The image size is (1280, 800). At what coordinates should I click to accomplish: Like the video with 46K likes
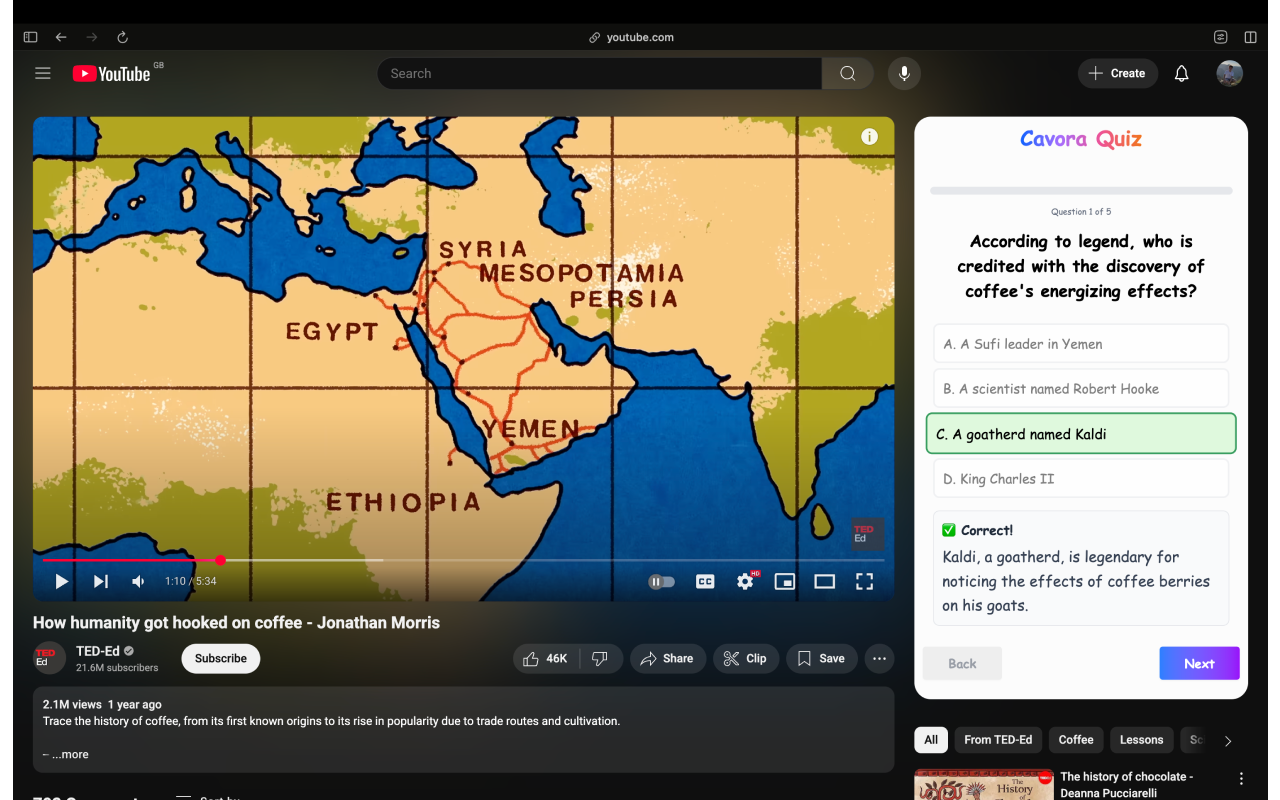[545, 658]
